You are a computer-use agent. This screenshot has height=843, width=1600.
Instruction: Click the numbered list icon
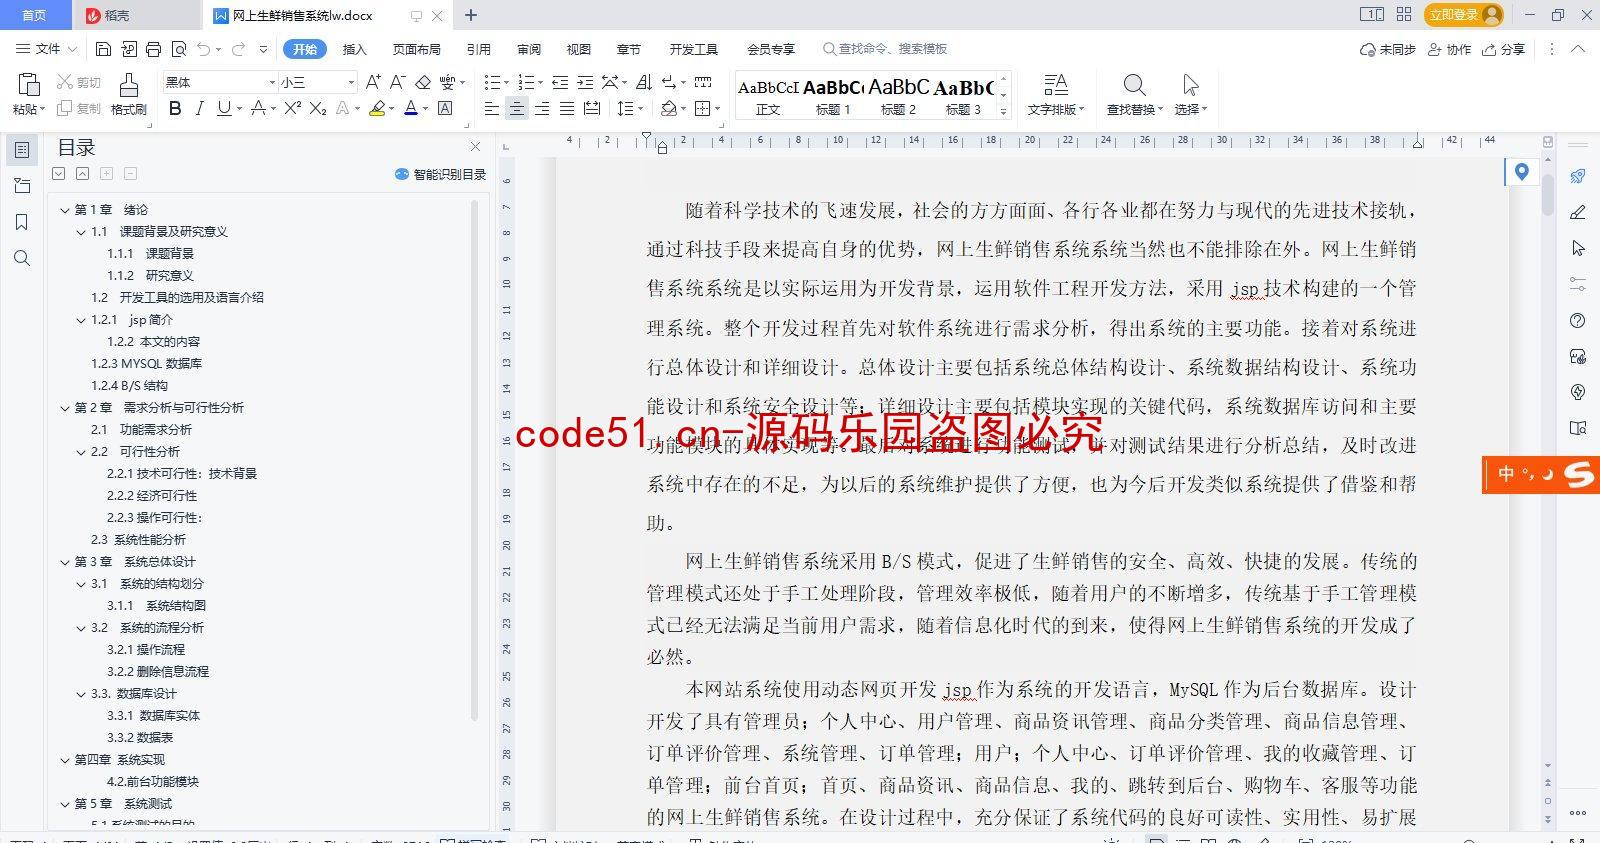click(526, 82)
